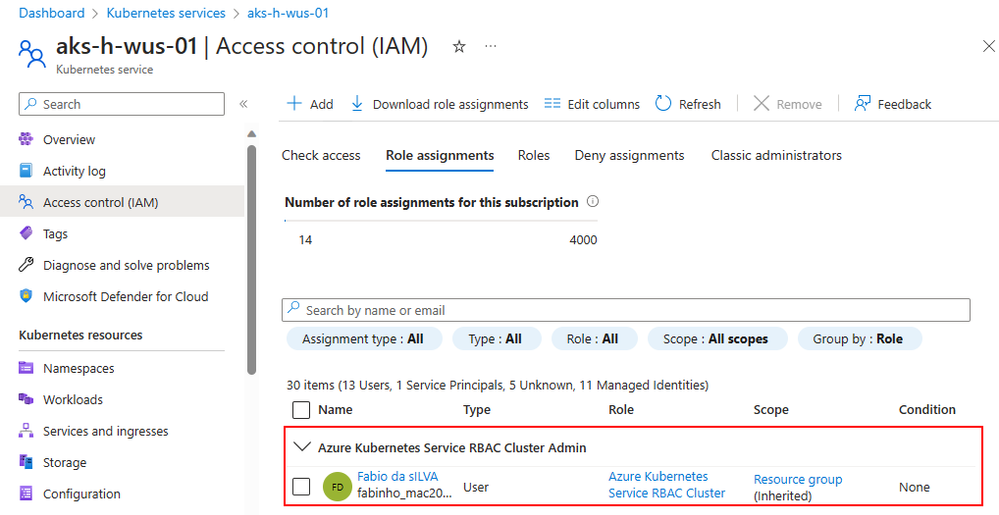Switch to the Check access tab
The width and height of the screenshot is (999, 515).
point(321,155)
